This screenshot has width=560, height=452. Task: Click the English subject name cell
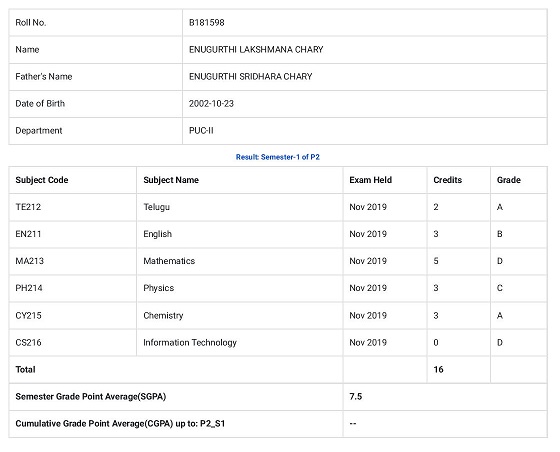(240, 234)
